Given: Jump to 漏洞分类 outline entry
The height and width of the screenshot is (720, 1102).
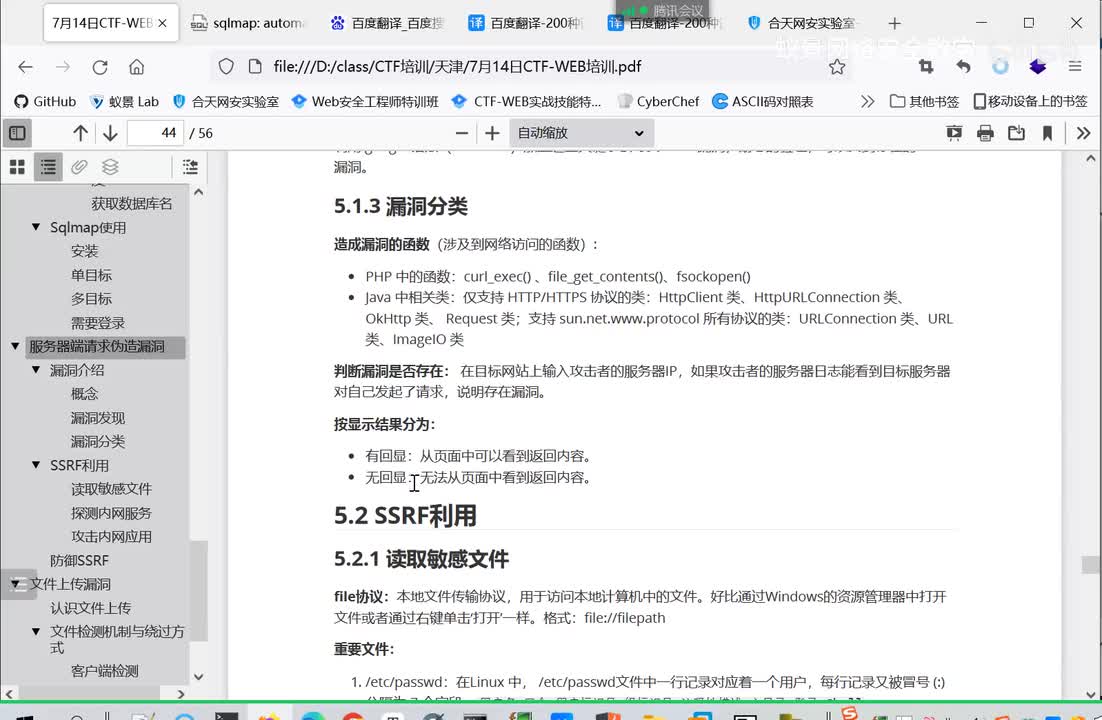Looking at the screenshot, I should point(98,442).
